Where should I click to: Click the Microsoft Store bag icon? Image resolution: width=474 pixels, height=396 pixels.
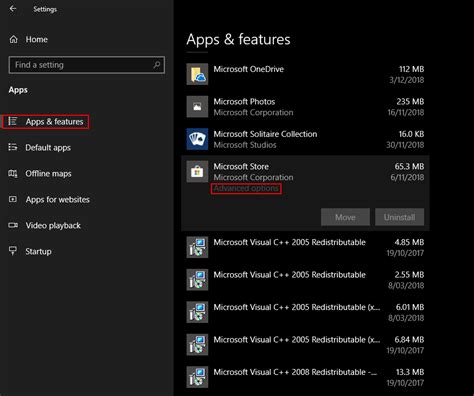click(x=197, y=171)
